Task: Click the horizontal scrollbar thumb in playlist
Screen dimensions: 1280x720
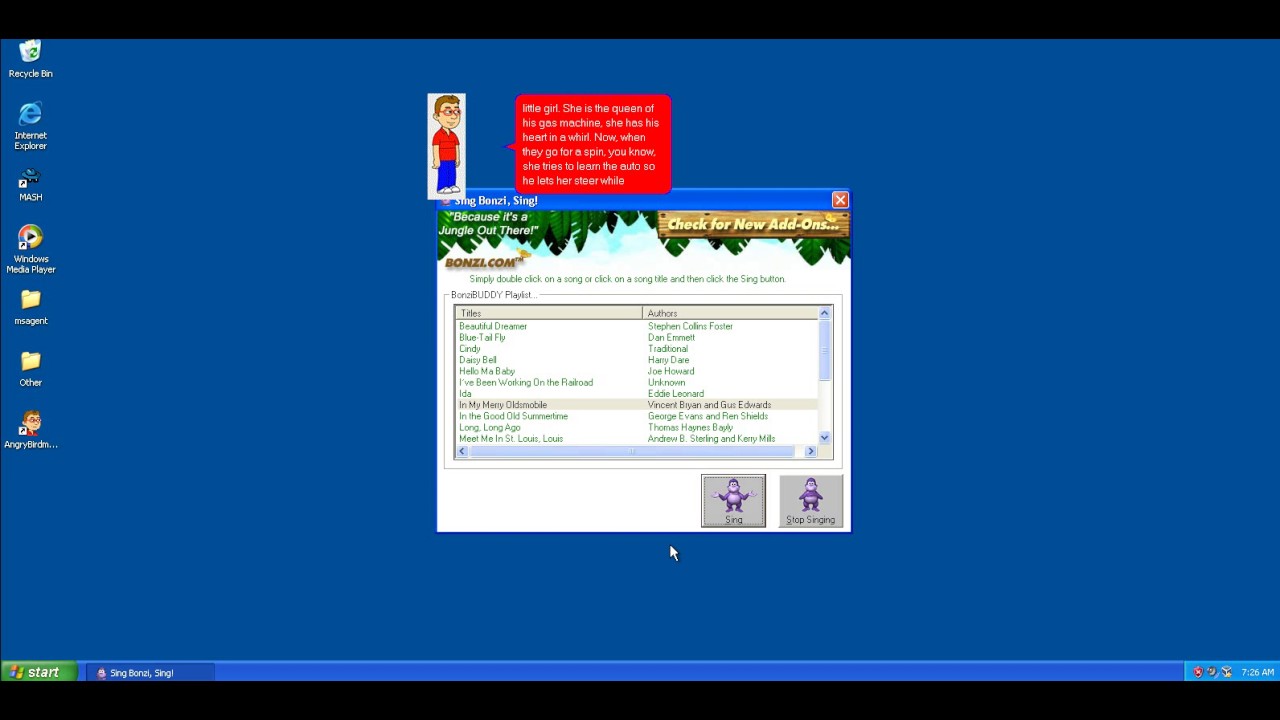Action: [x=632, y=452]
